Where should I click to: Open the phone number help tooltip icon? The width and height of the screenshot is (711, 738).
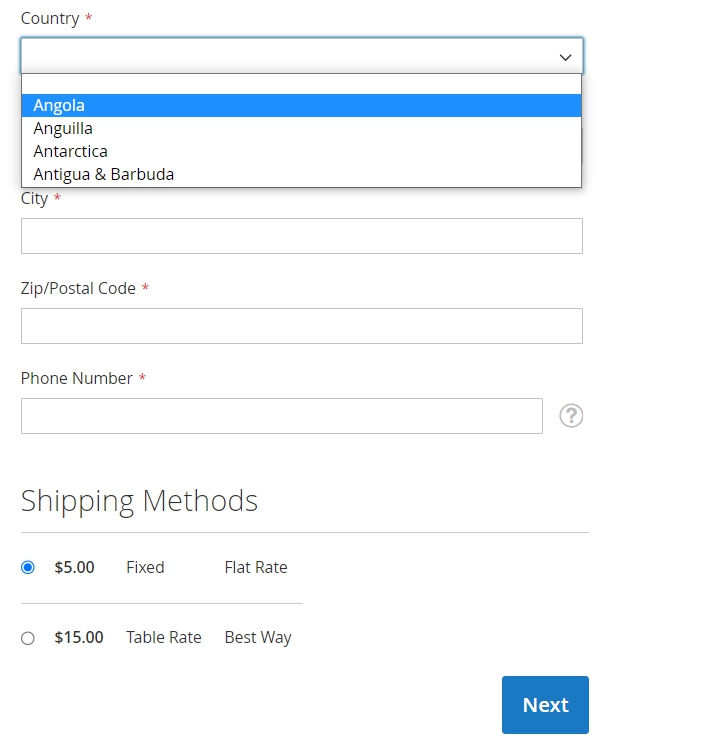[571, 416]
